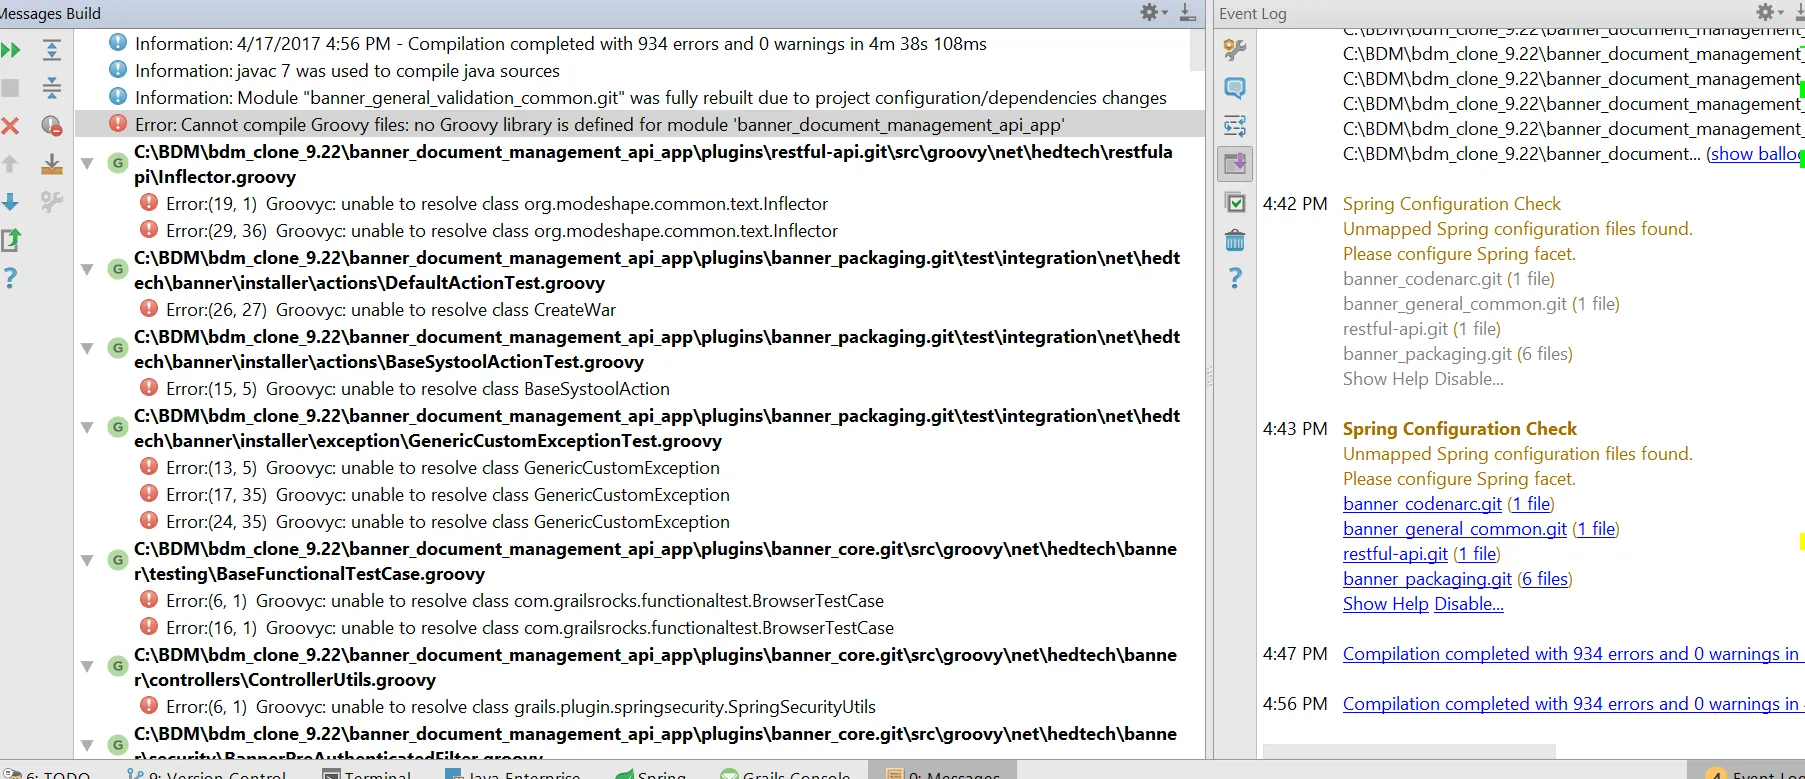The image size is (1805, 779).
Task: Click info icon on 'javac 7 was used' row
Action: (118, 70)
